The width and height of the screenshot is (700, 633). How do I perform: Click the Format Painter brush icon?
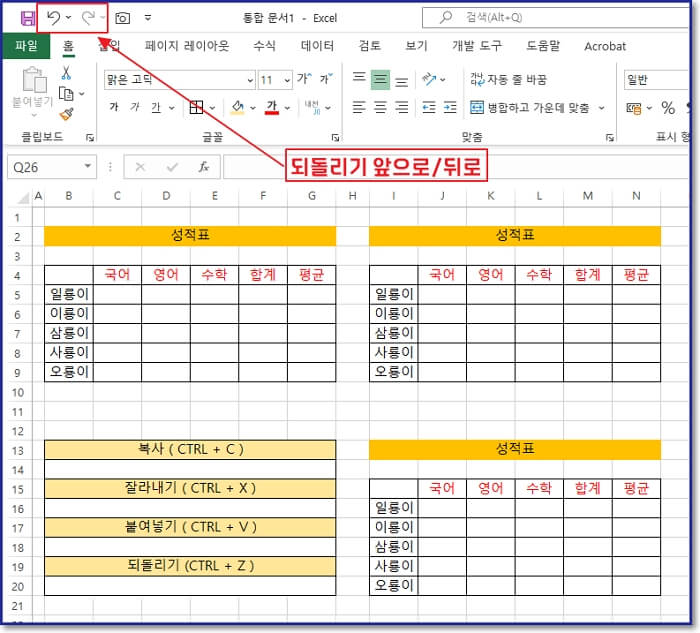coord(66,114)
